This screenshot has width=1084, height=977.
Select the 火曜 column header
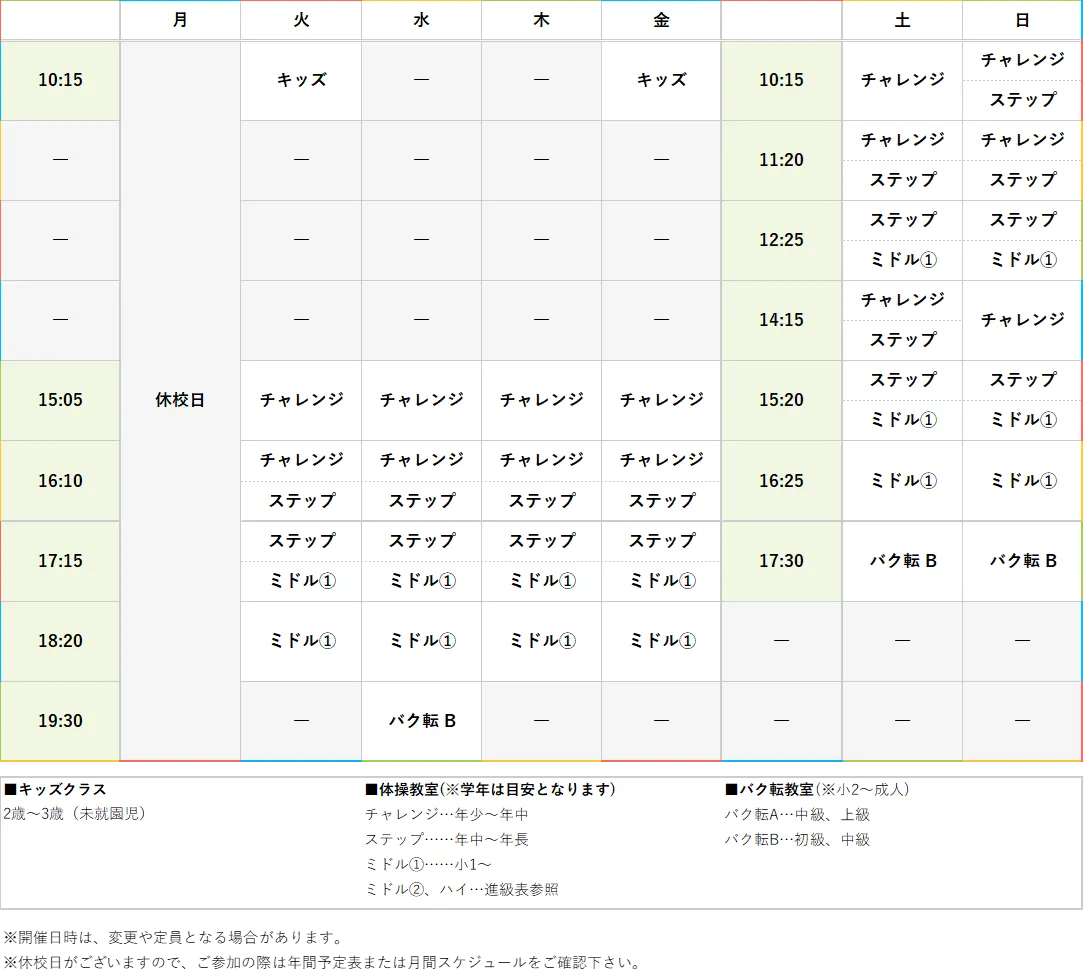tap(300, 20)
